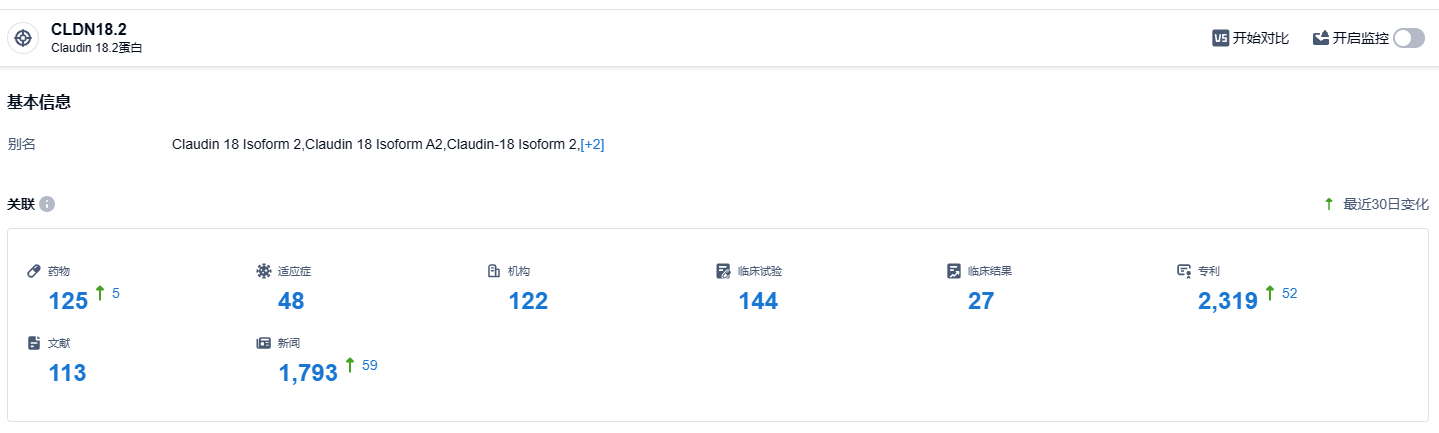This screenshot has width=1439, height=433.
Task: Click the patent certificate icon
Action: [x=1184, y=271]
